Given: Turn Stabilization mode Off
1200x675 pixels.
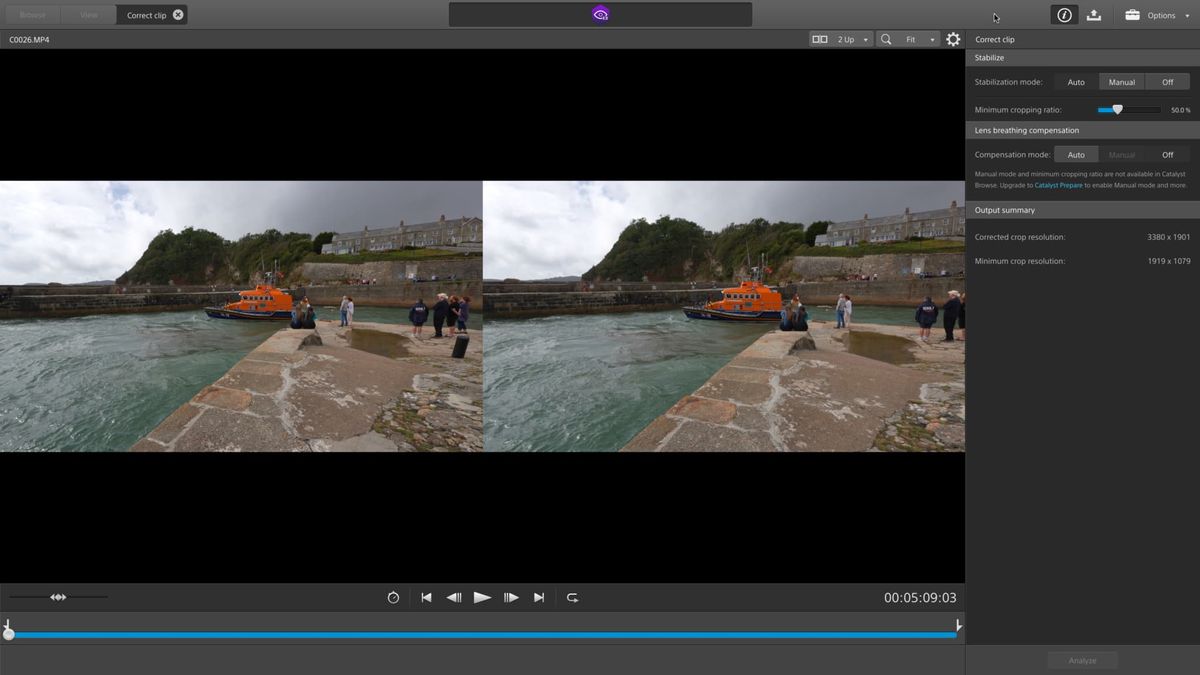Looking at the screenshot, I should click(1168, 82).
